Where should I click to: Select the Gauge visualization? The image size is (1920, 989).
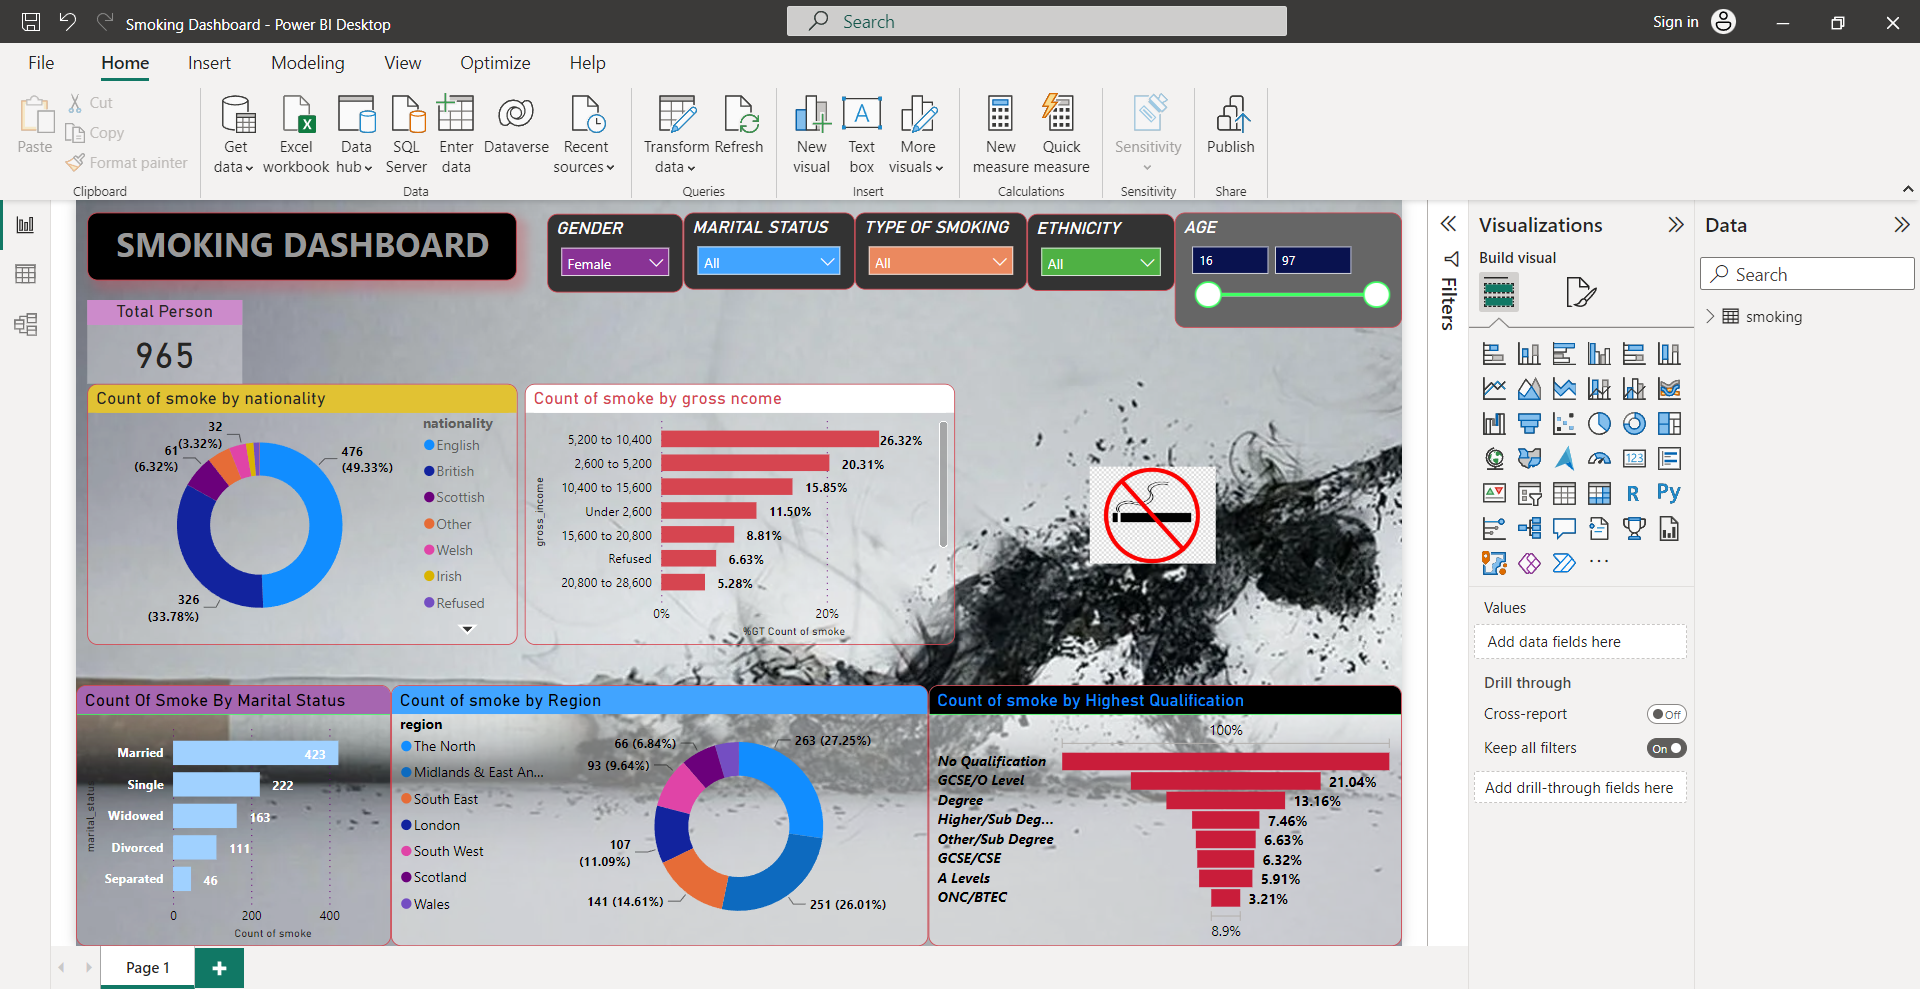tap(1599, 458)
